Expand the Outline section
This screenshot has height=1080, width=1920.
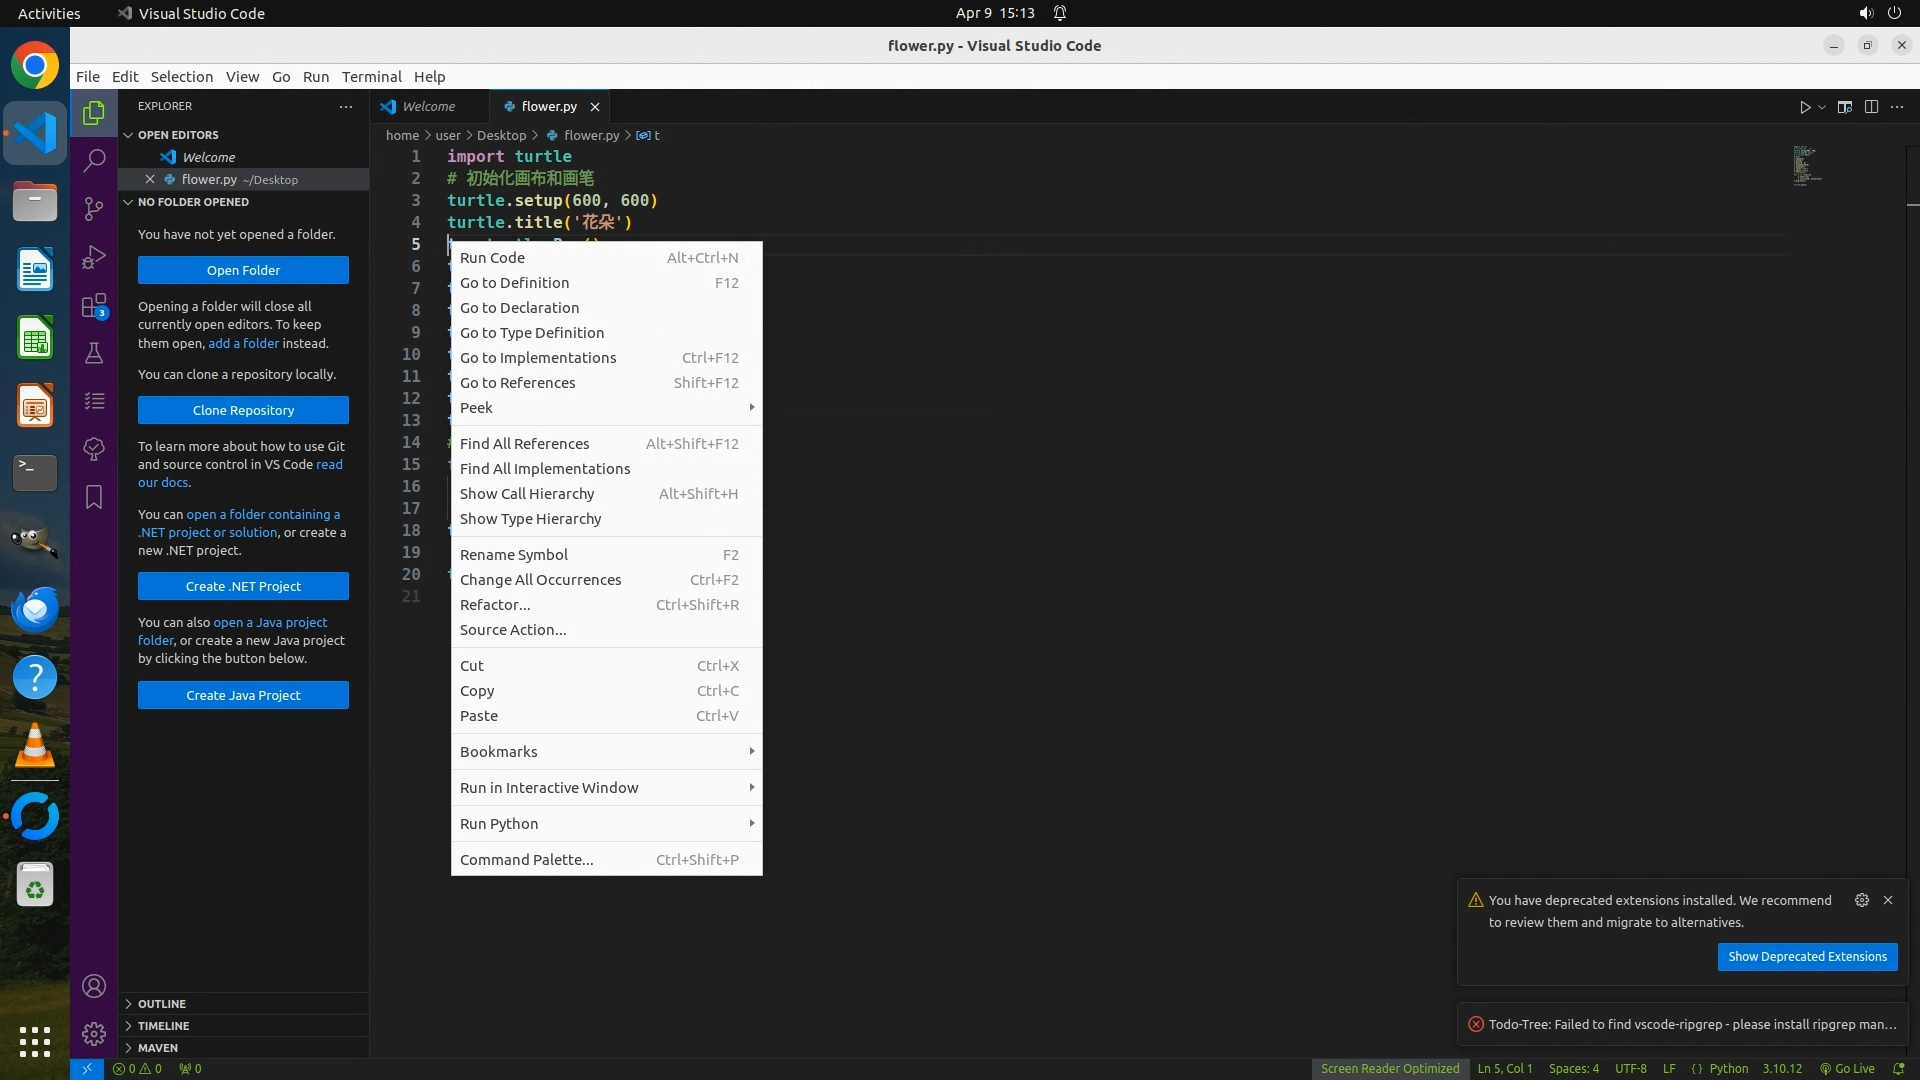click(x=162, y=1004)
